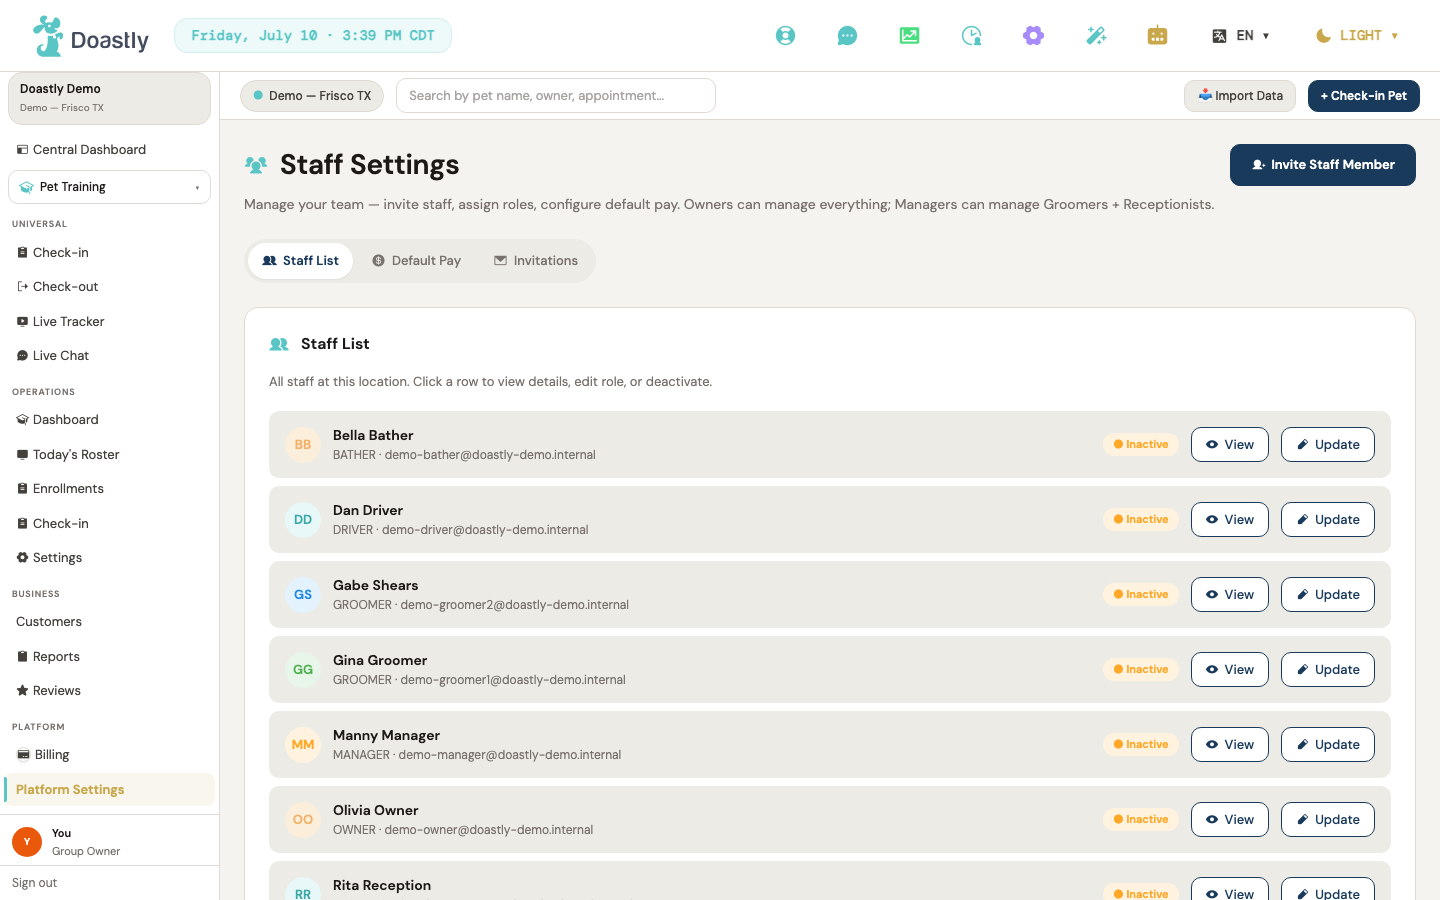Image resolution: width=1440 pixels, height=900 pixels.
Task: Open Enrollments in the sidebar
Action: tap(109, 489)
